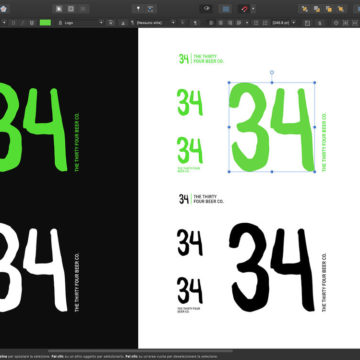Select the large green 34 logo on white artboard

click(272, 127)
